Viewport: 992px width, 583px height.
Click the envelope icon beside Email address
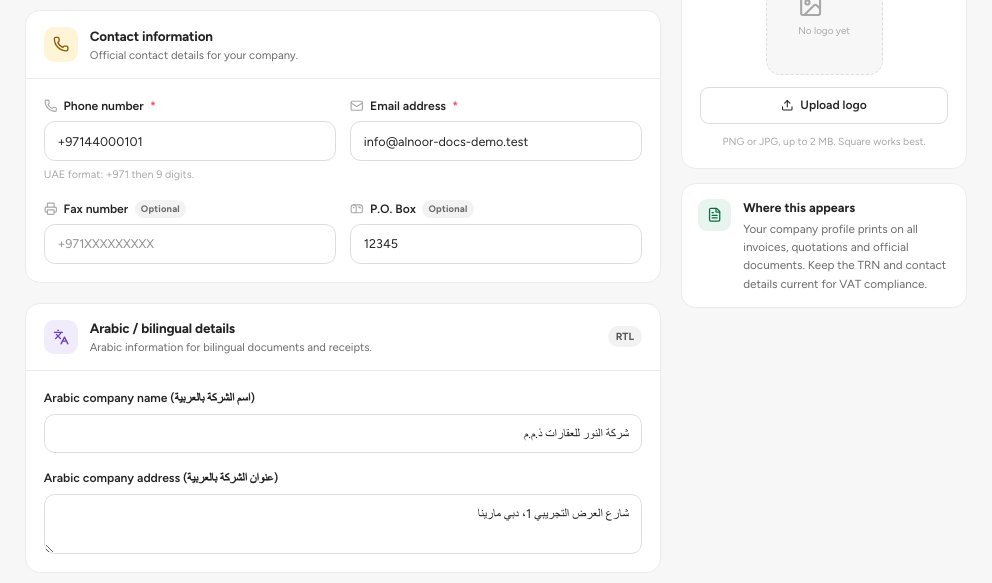[357, 106]
